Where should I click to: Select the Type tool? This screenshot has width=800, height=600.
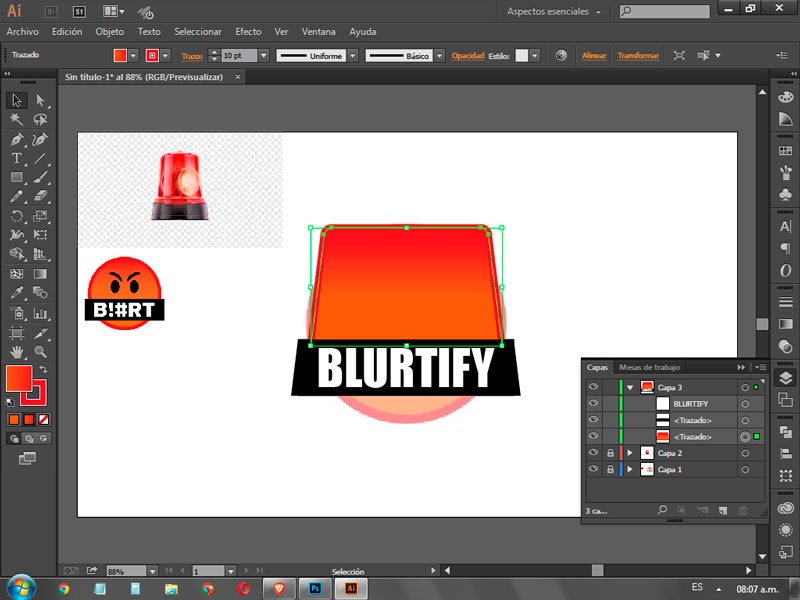click(17, 158)
